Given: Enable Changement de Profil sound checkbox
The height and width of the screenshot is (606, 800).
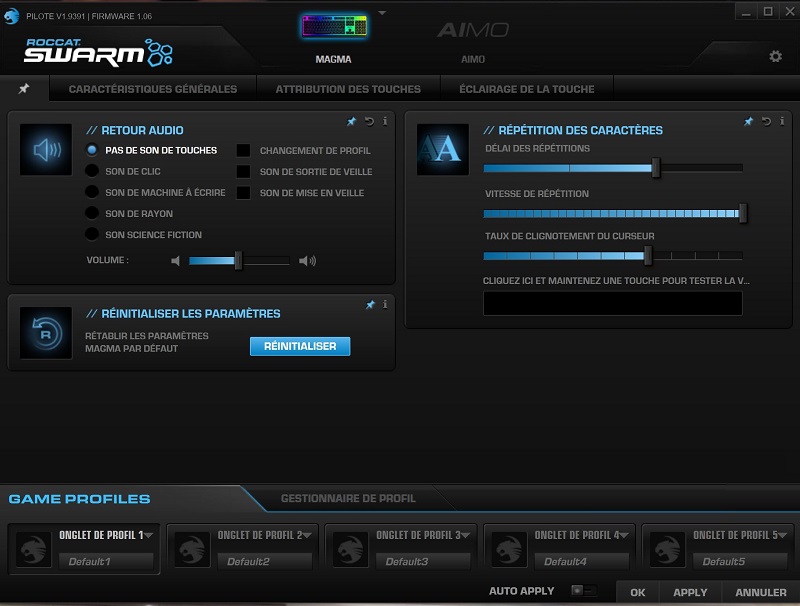Looking at the screenshot, I should point(243,151).
